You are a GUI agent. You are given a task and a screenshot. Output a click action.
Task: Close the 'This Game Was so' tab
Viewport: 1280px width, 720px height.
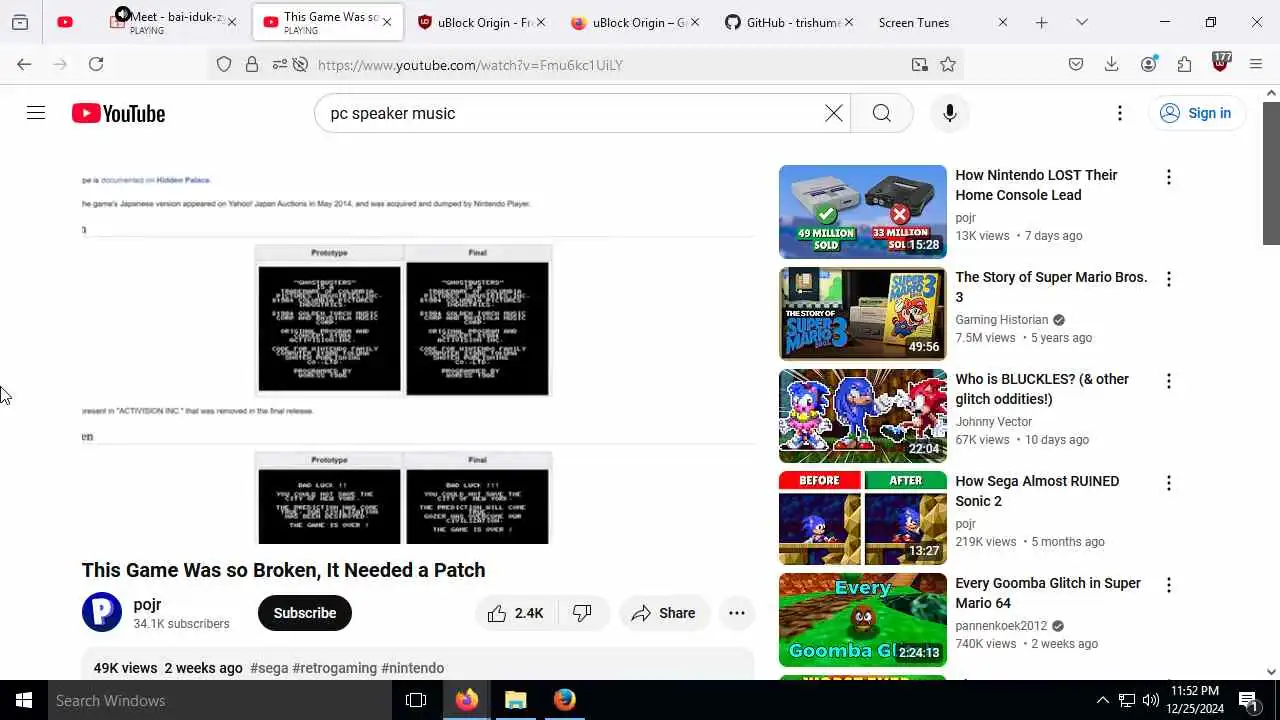pyautogui.click(x=387, y=22)
